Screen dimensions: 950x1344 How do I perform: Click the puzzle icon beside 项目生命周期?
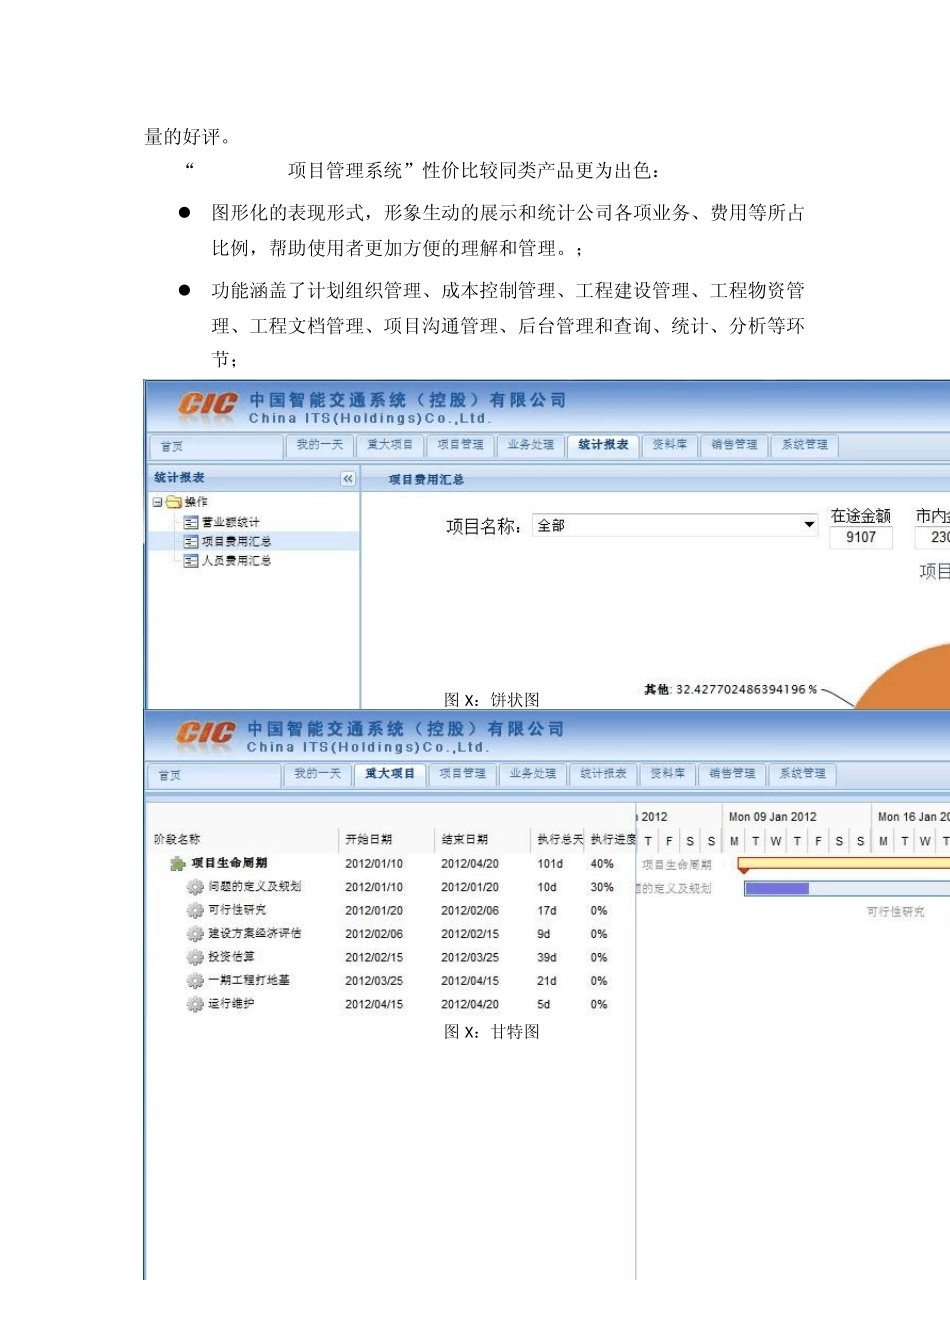coord(178,863)
